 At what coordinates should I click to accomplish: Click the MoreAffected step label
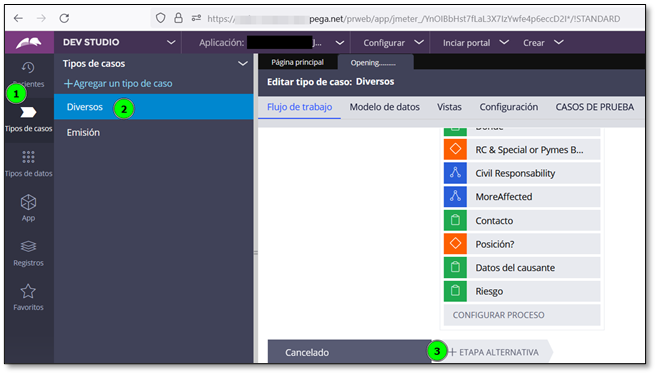click(504, 197)
